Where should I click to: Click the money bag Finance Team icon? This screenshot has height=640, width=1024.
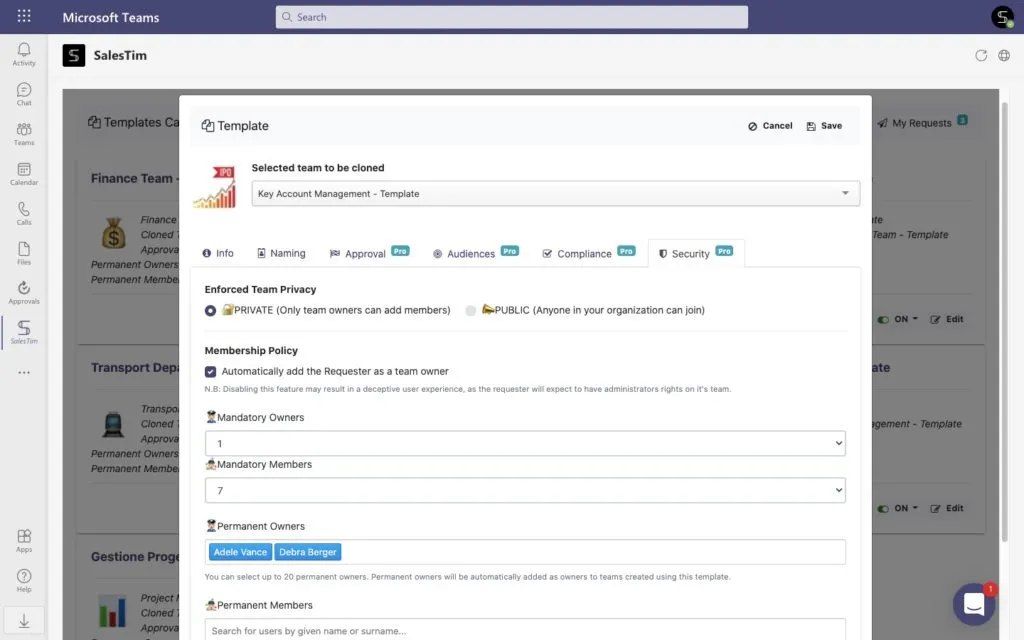[114, 232]
